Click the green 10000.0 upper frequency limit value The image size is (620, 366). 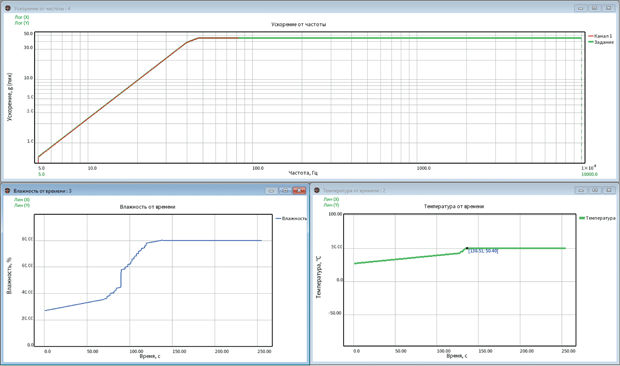(x=589, y=174)
